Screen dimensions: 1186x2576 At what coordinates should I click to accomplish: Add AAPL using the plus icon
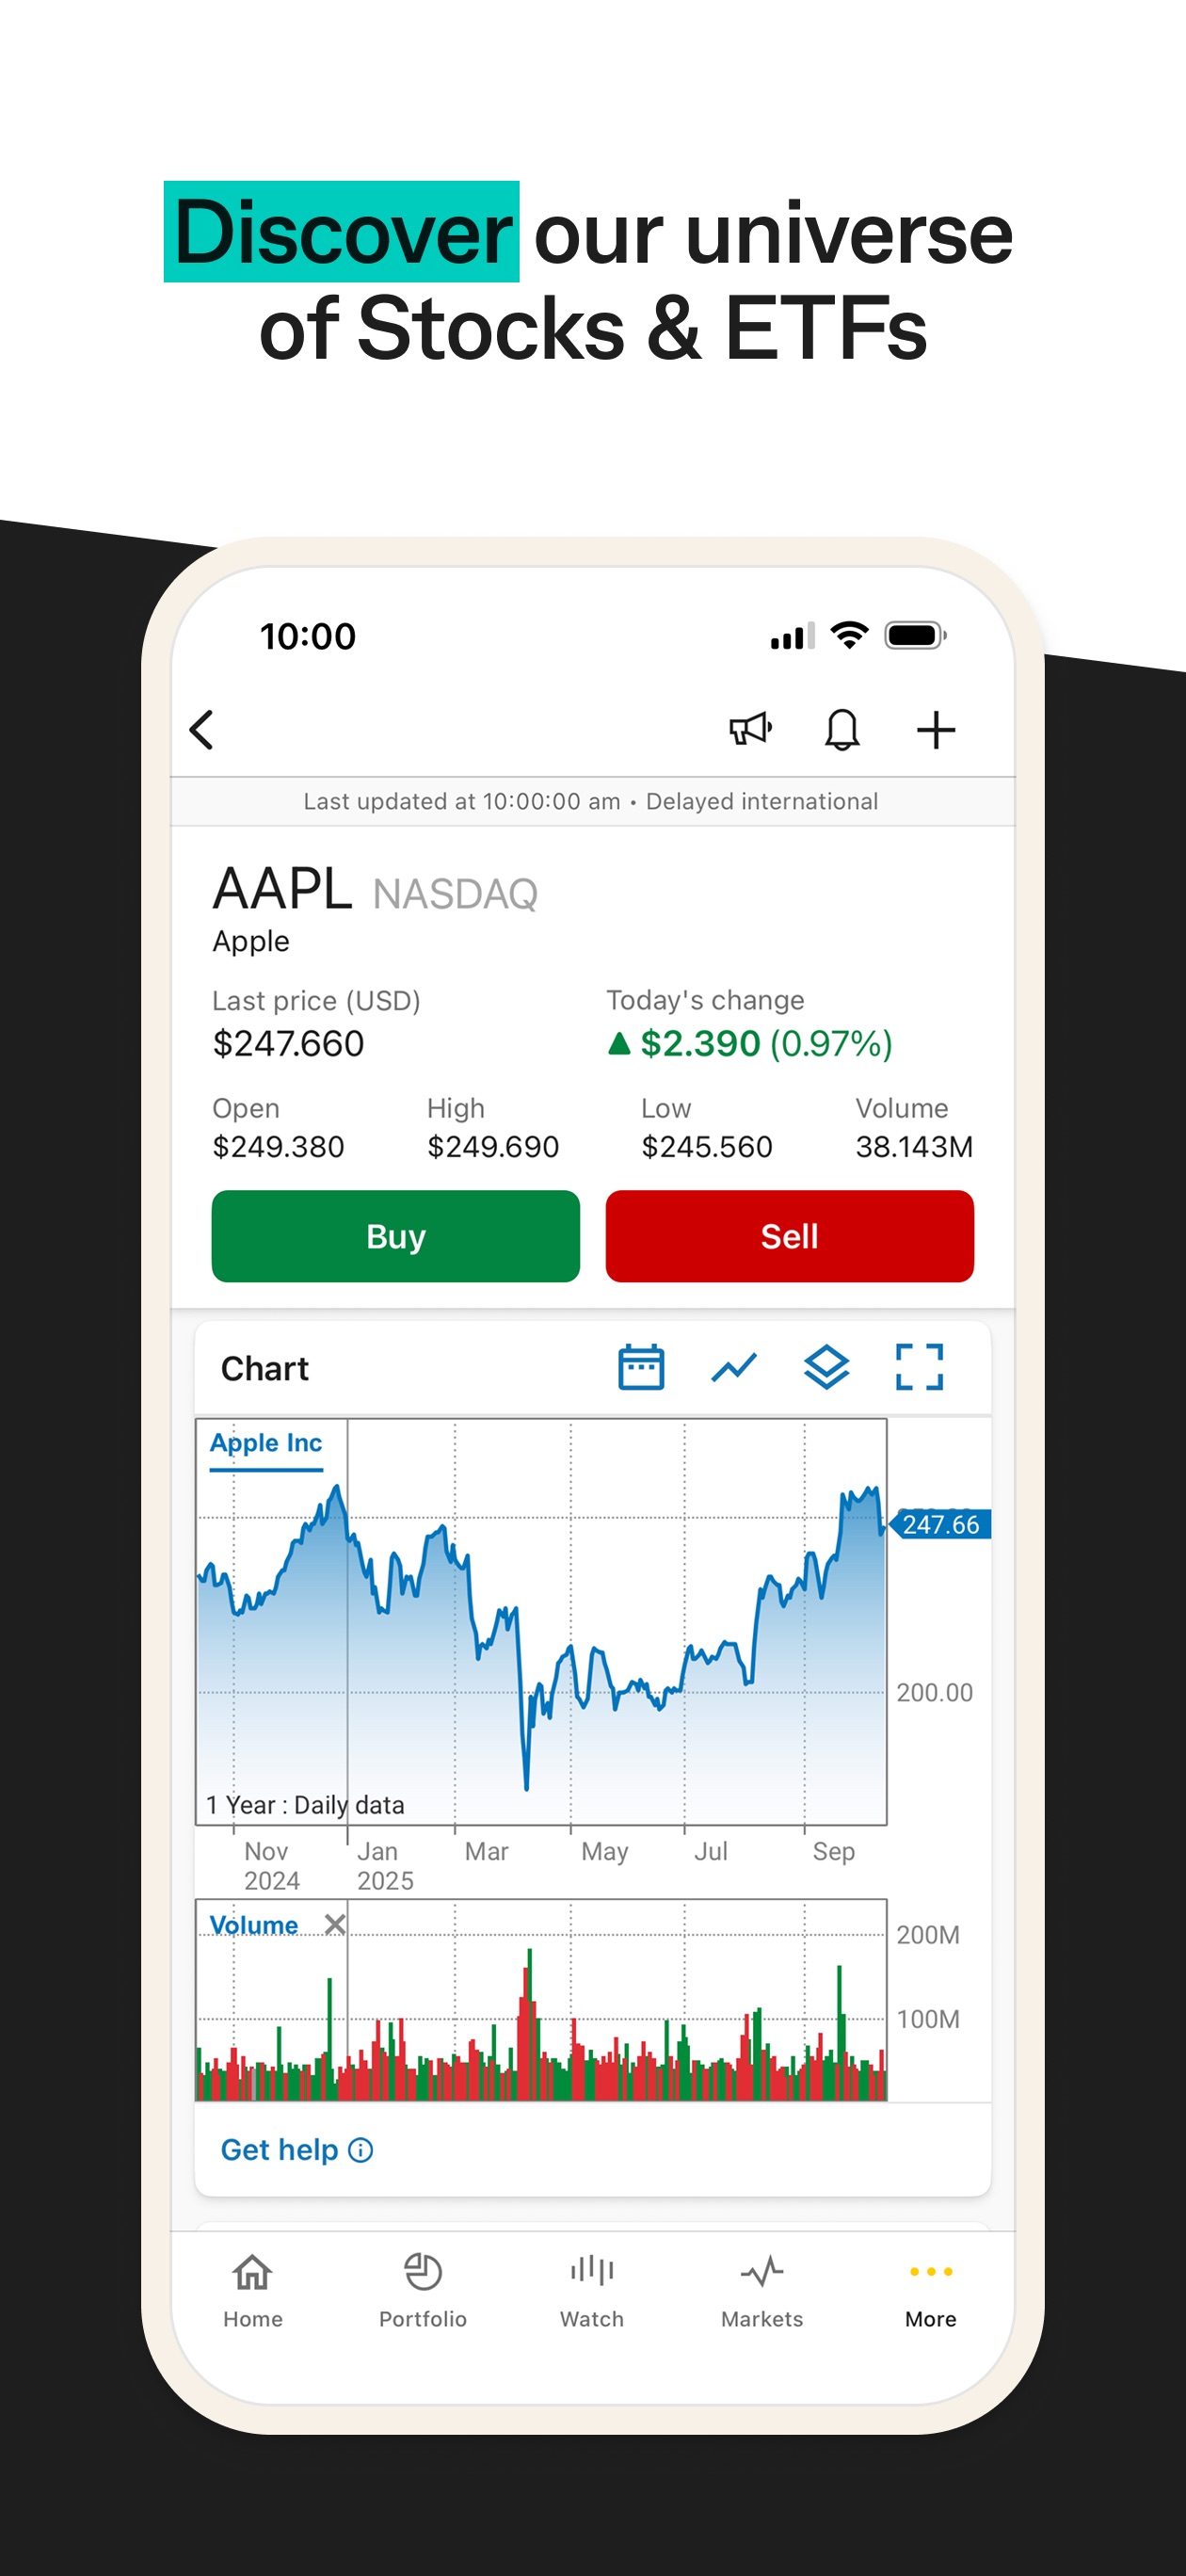pyautogui.click(x=936, y=730)
